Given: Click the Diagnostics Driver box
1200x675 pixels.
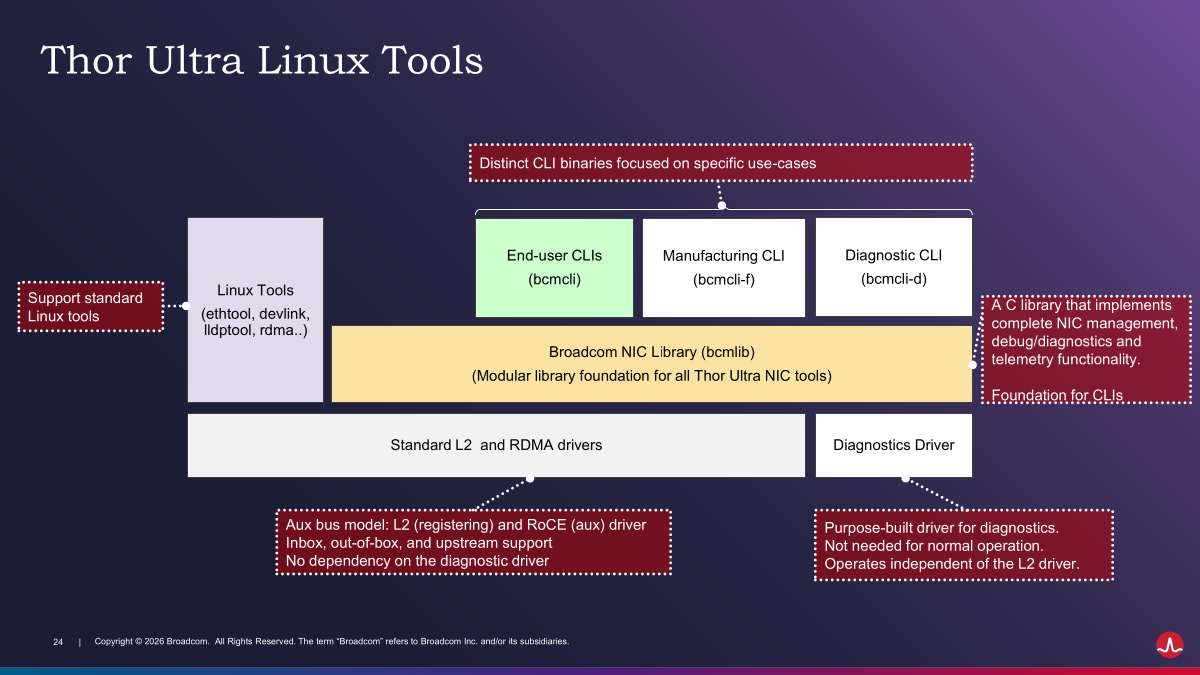Looking at the screenshot, I should pos(894,445).
